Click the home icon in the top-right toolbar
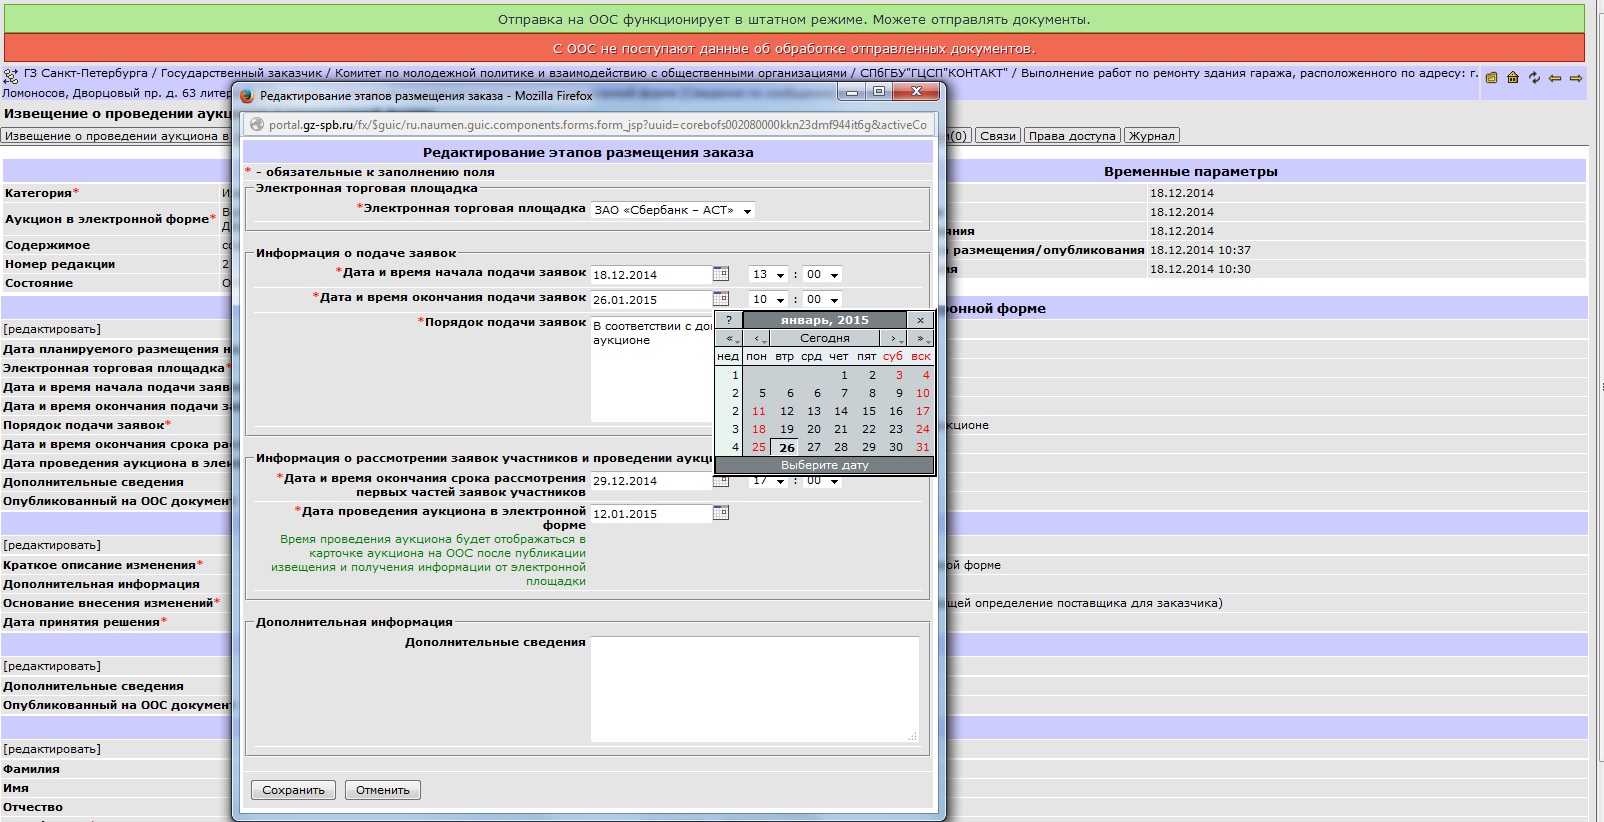 pos(1512,78)
